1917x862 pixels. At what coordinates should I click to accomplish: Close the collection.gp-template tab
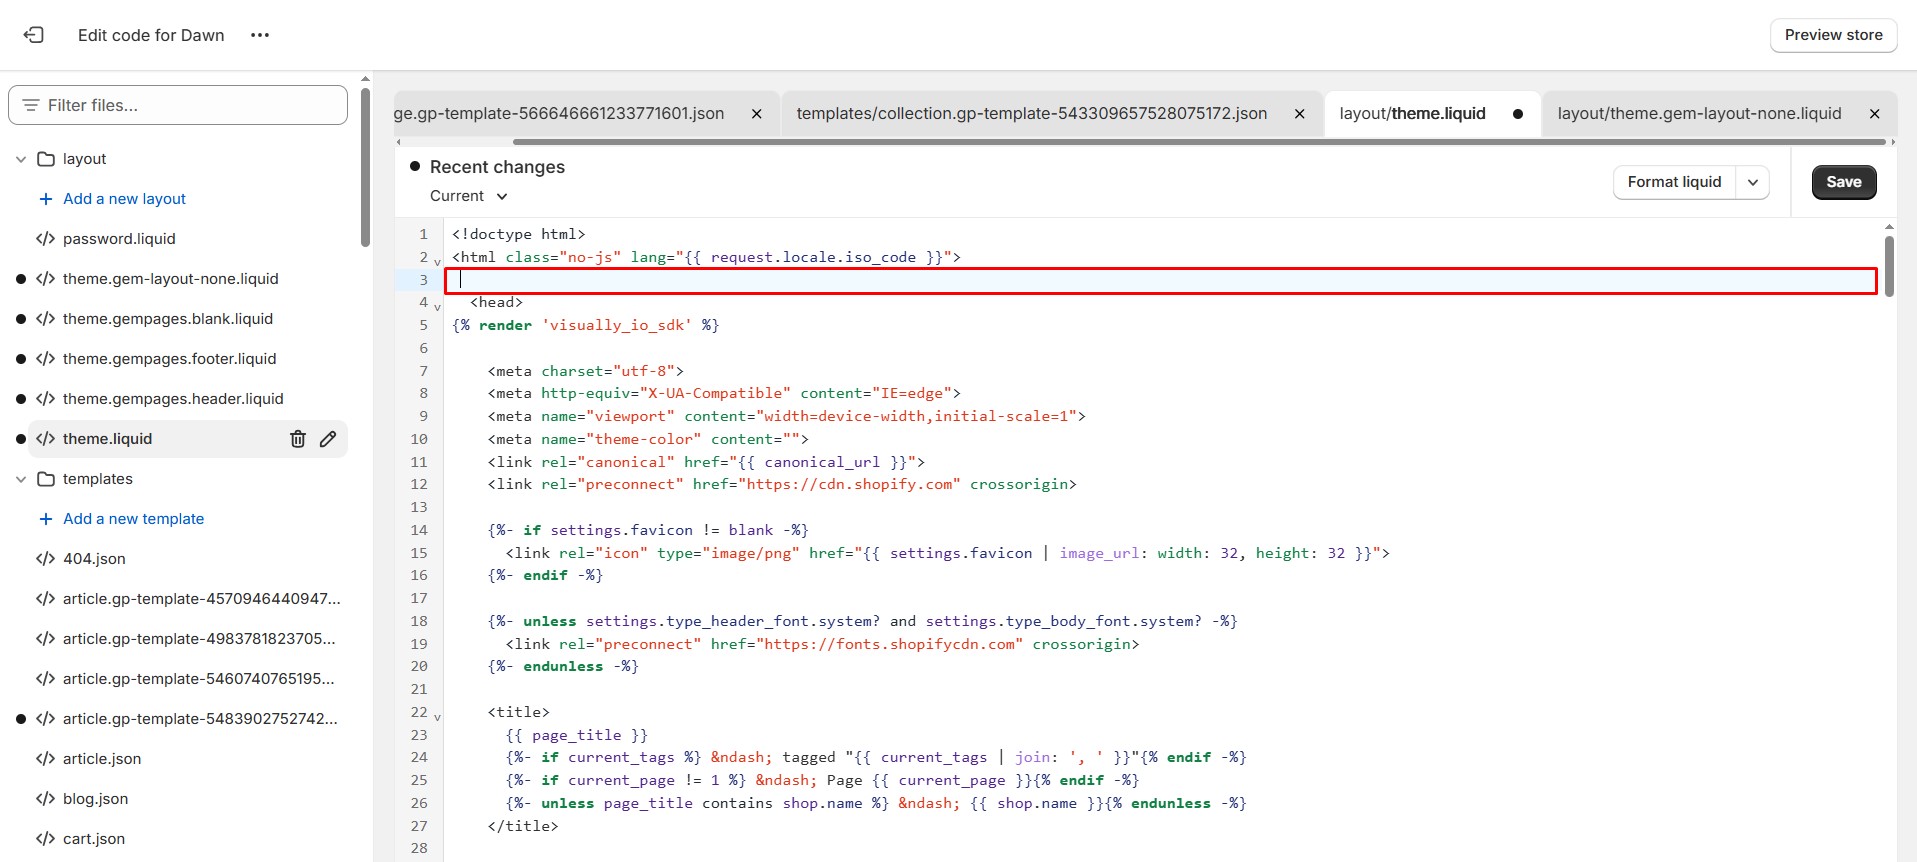(x=1299, y=114)
